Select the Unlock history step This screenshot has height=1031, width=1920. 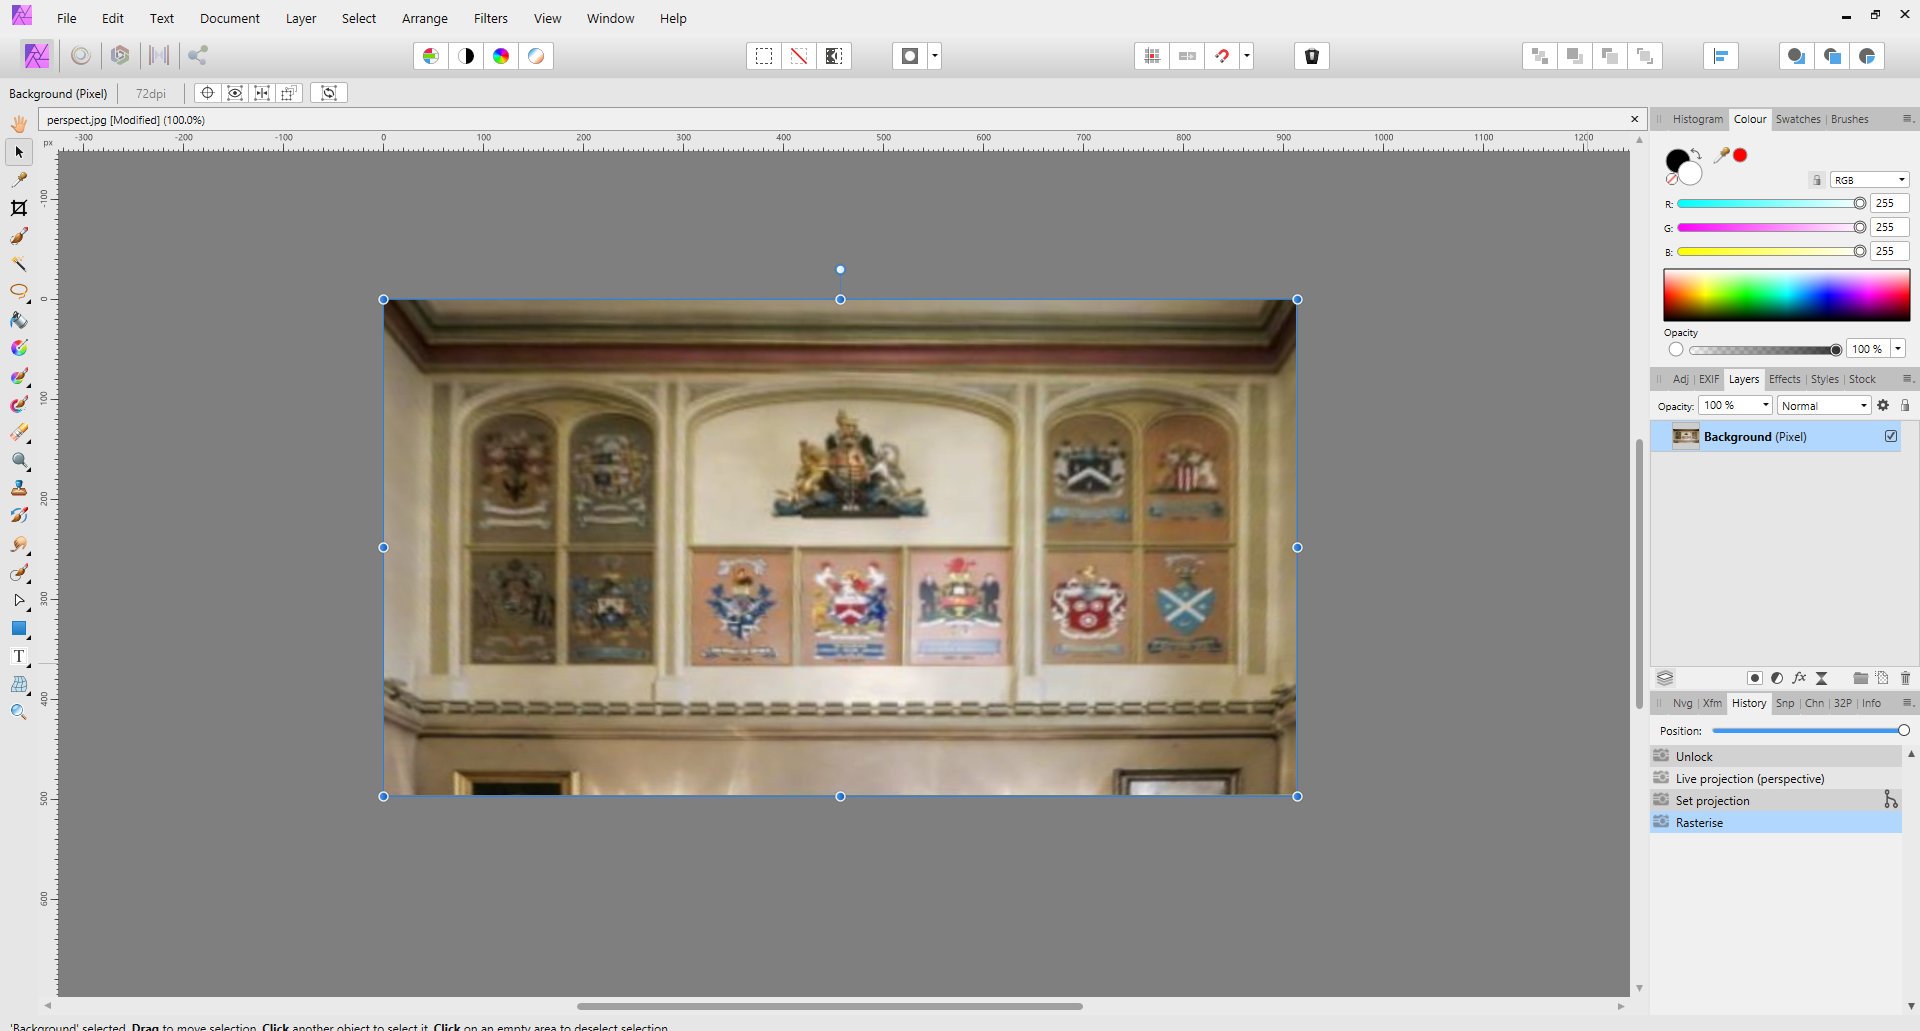click(1776, 756)
